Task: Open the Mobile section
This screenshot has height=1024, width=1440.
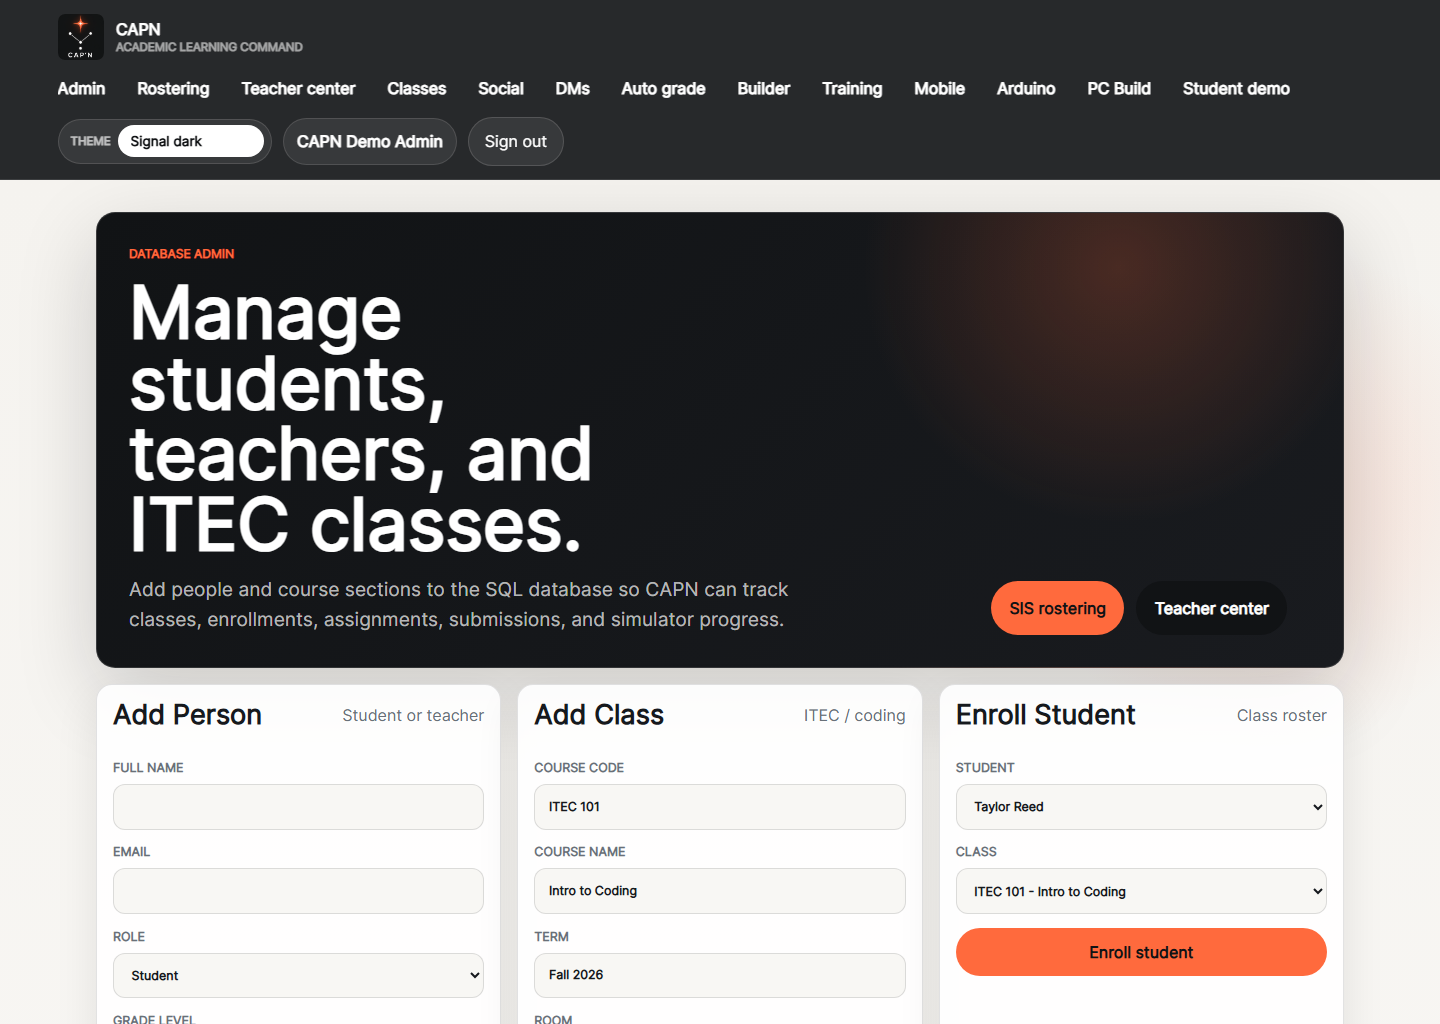Action: [x=939, y=89]
